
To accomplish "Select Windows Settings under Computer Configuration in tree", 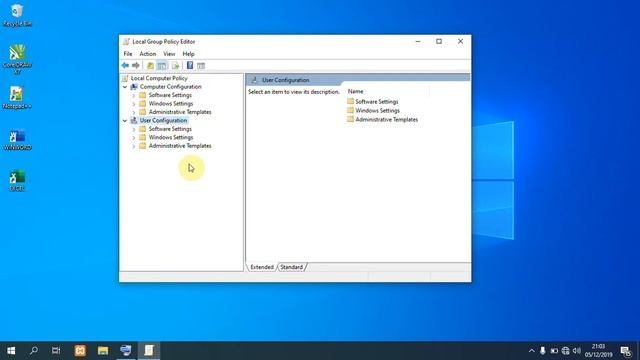I will coord(171,104).
